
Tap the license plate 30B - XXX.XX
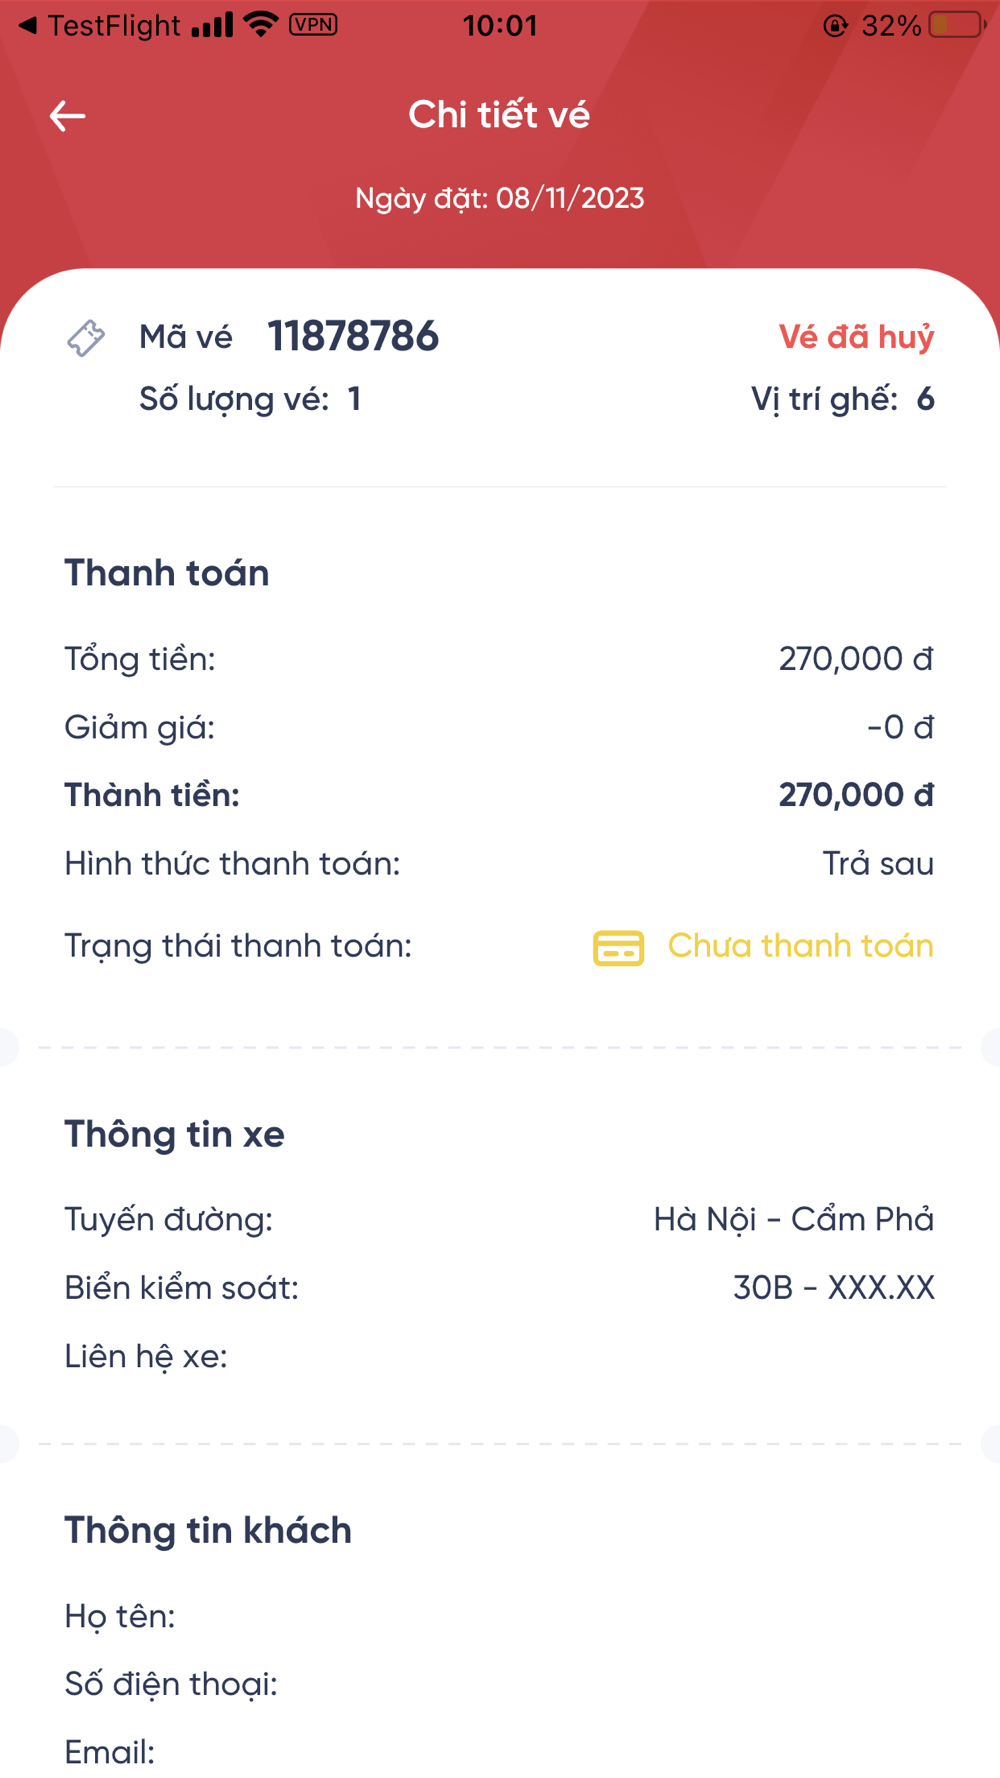tap(834, 1288)
